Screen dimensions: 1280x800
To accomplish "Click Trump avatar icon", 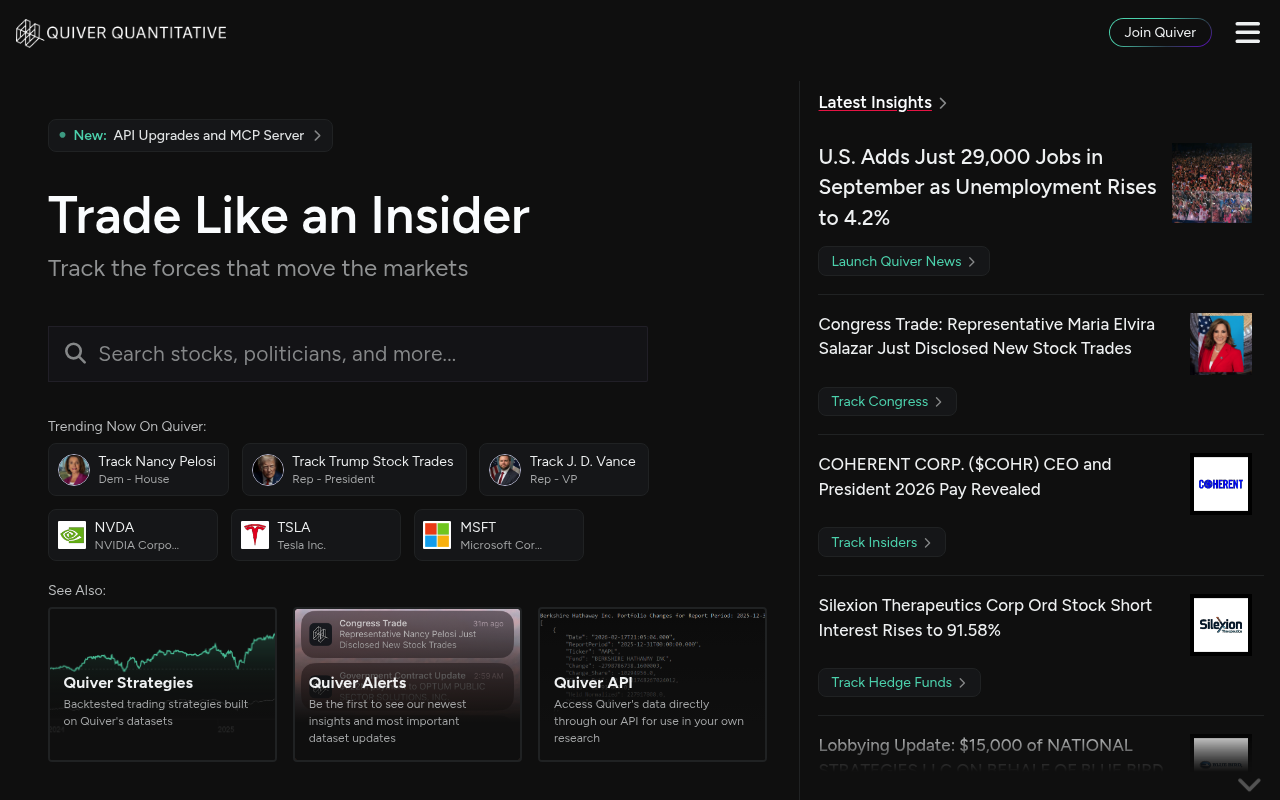I will coord(268,470).
